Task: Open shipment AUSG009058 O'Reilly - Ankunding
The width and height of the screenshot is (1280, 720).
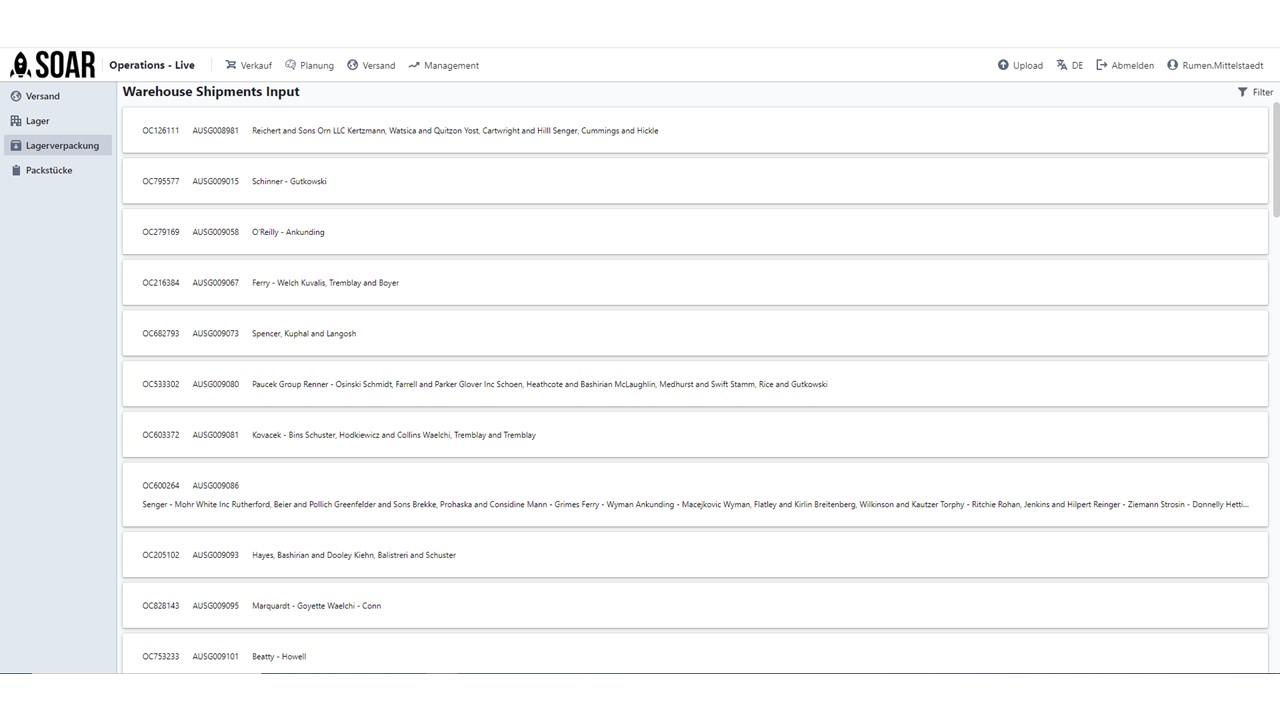Action: click(695, 232)
